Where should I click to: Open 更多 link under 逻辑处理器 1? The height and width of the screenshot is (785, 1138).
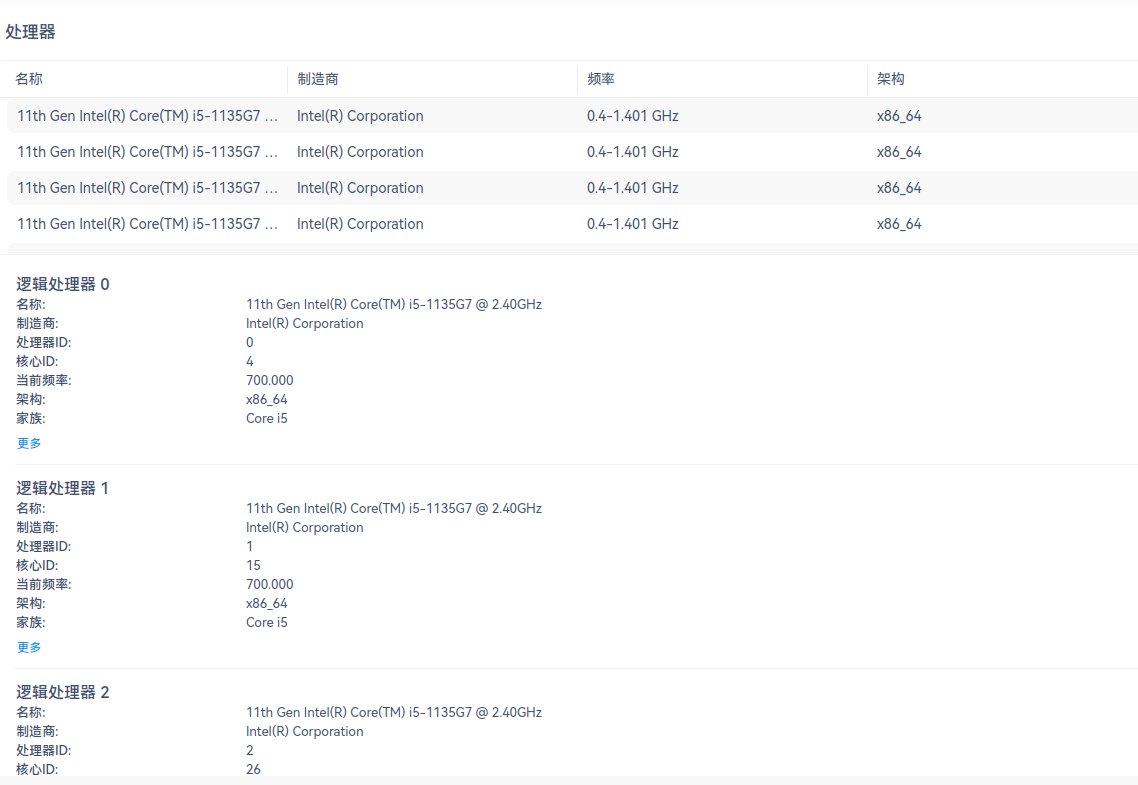(x=29, y=647)
